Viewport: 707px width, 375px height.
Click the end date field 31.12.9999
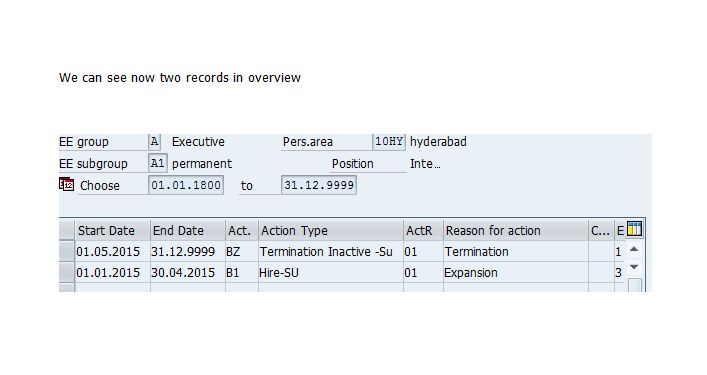click(x=319, y=185)
